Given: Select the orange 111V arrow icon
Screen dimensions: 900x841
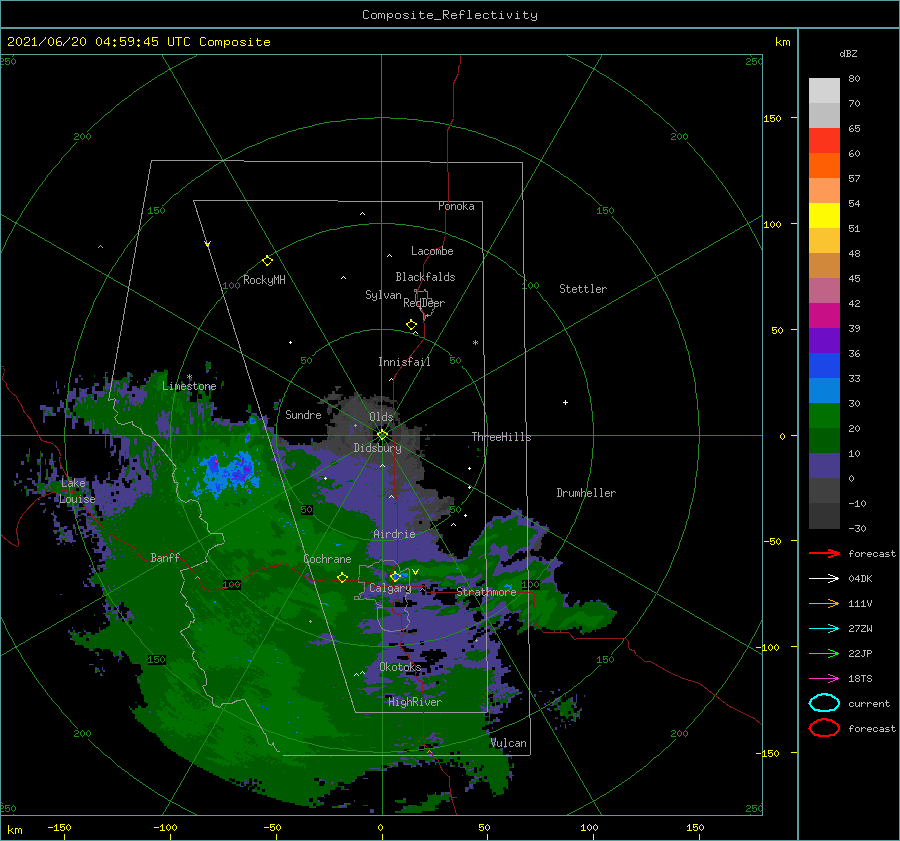Looking at the screenshot, I should (x=824, y=603).
